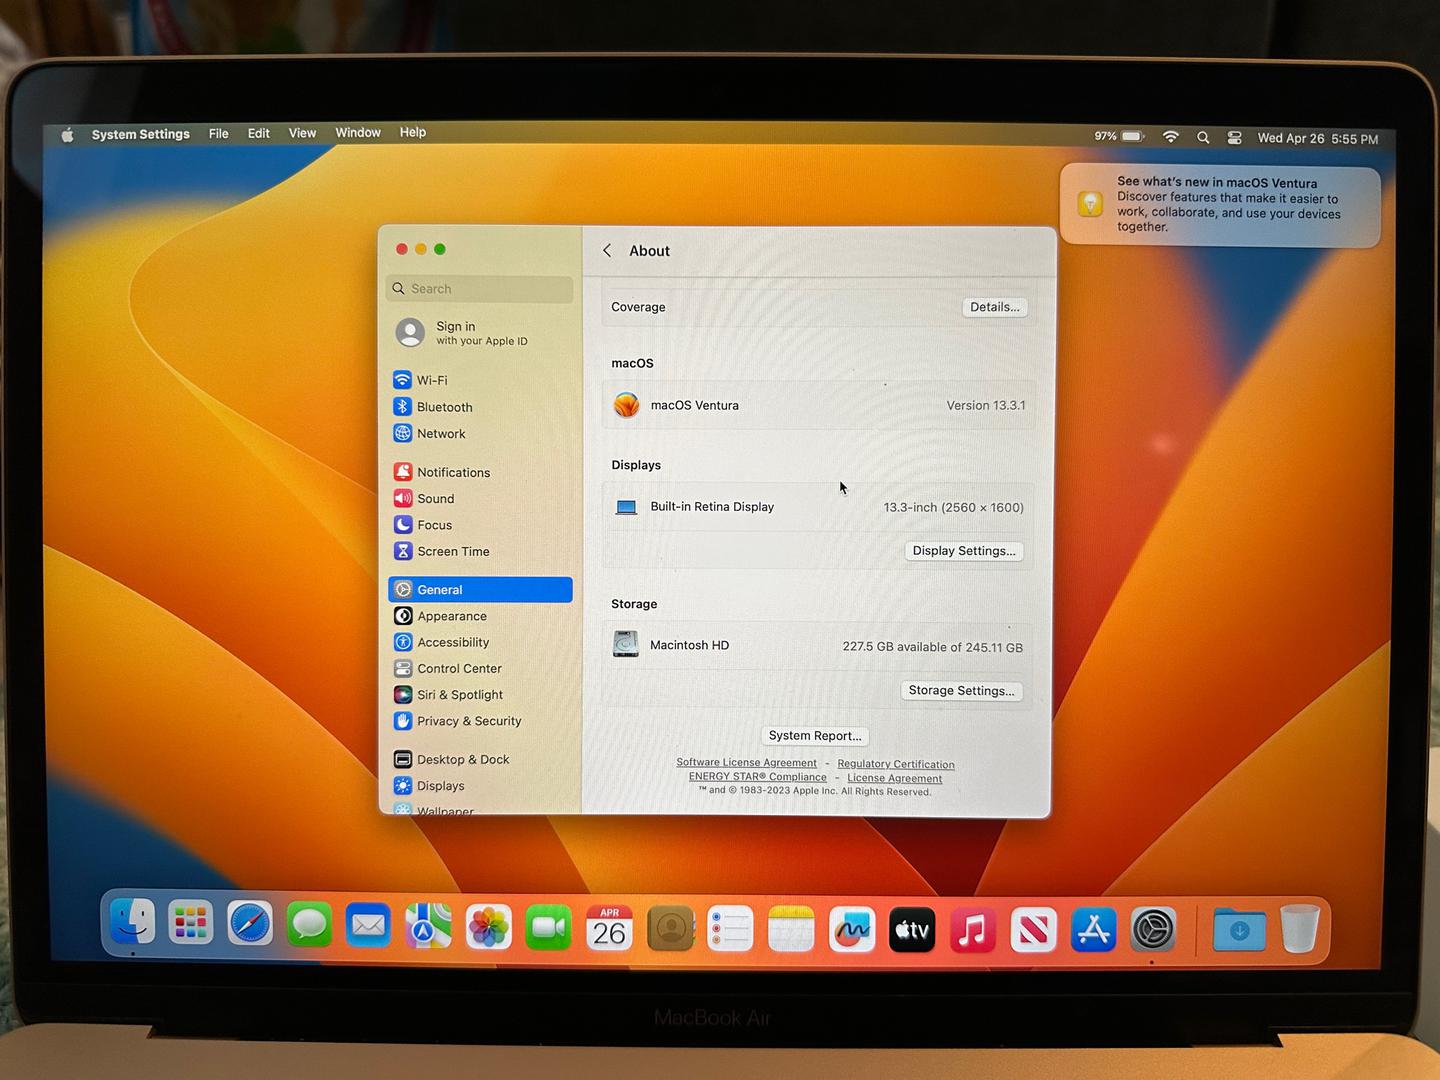1440x1080 pixels.
Task: Open Calendar from the Dock
Action: coord(609,929)
